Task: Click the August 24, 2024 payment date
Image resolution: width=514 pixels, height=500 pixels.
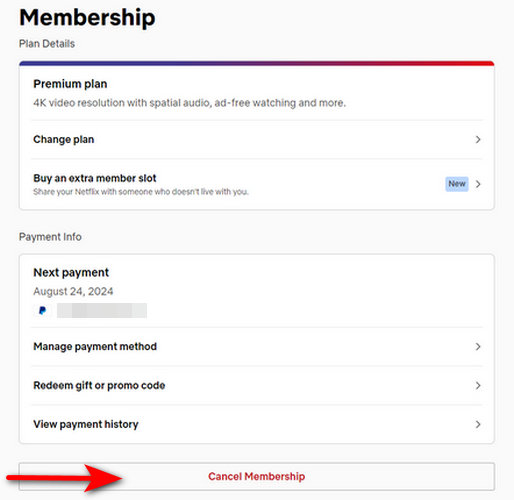Action: click(x=73, y=291)
